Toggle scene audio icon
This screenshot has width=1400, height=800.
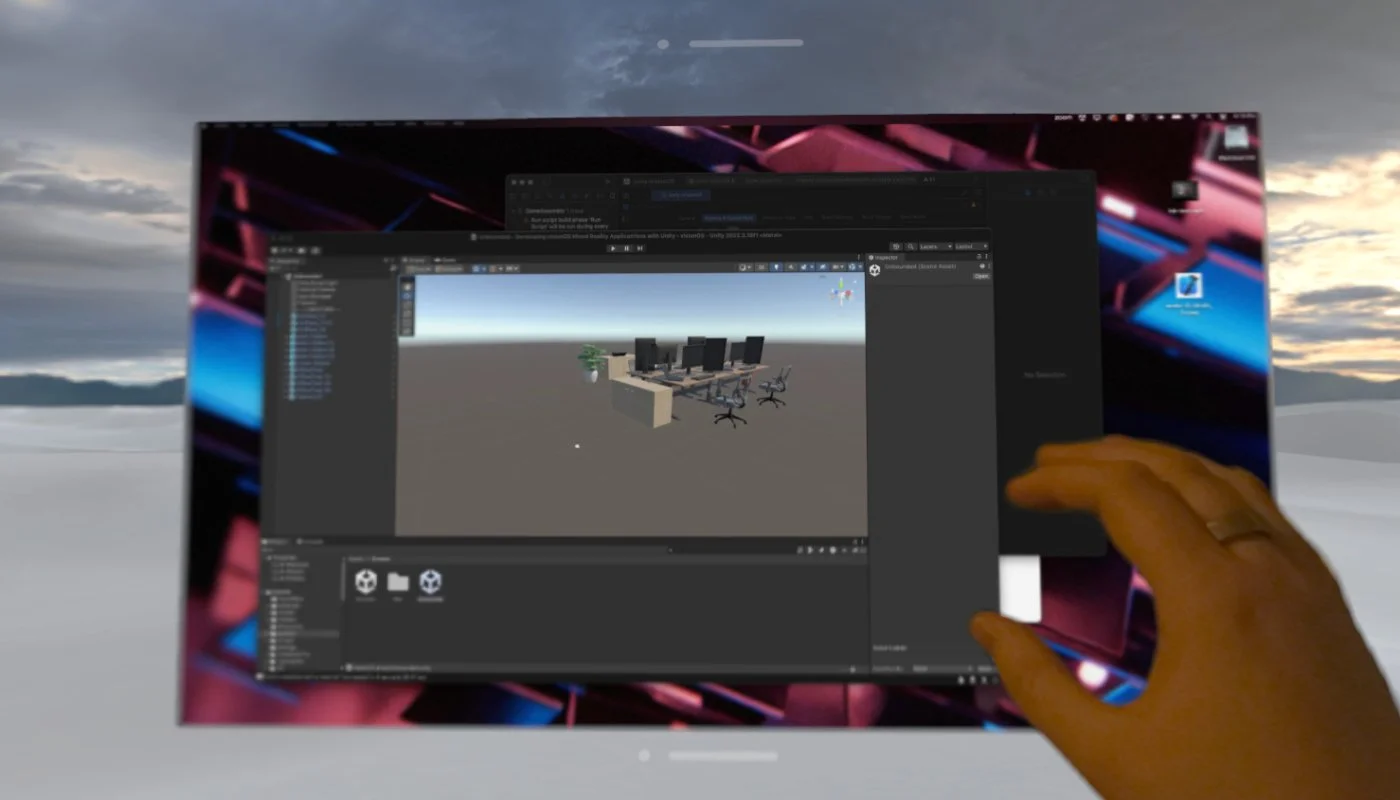pyautogui.click(x=791, y=268)
